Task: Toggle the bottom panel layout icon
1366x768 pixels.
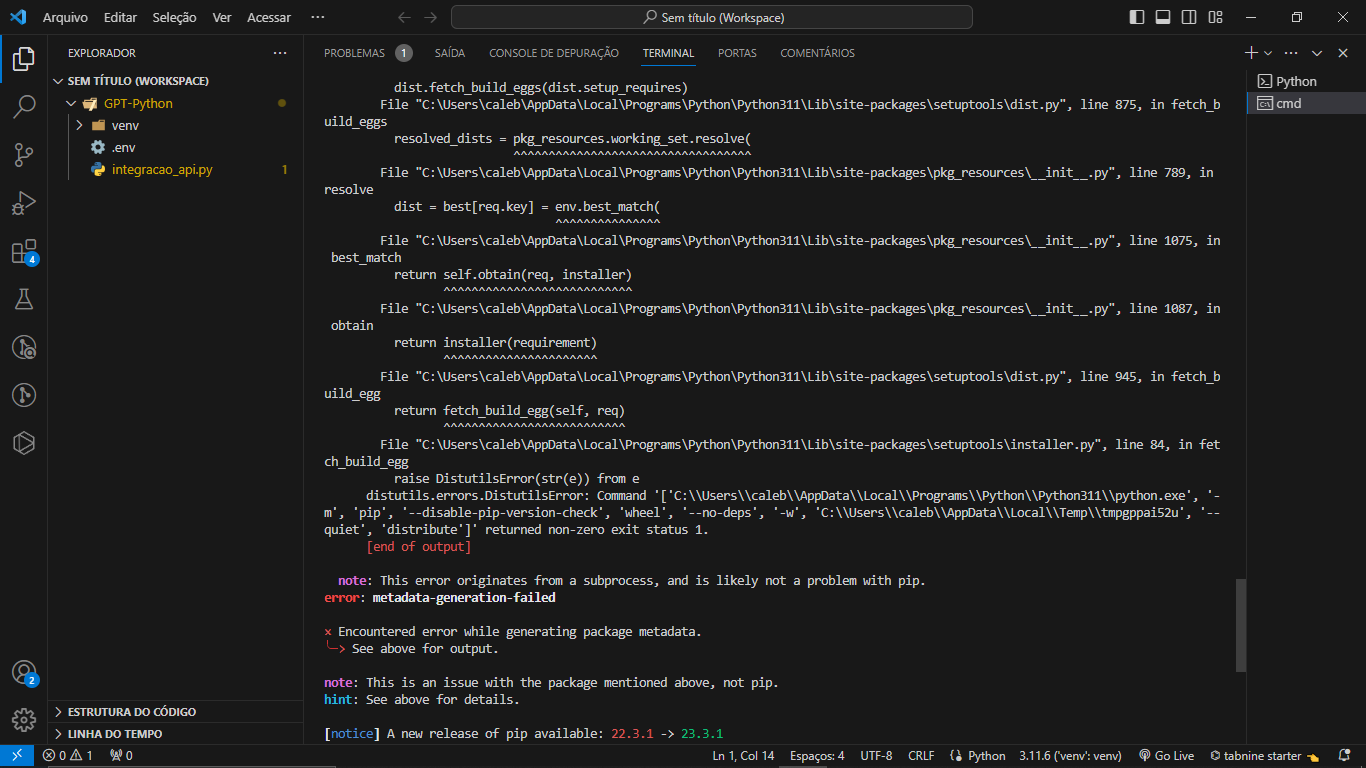Action: pyautogui.click(x=1163, y=17)
